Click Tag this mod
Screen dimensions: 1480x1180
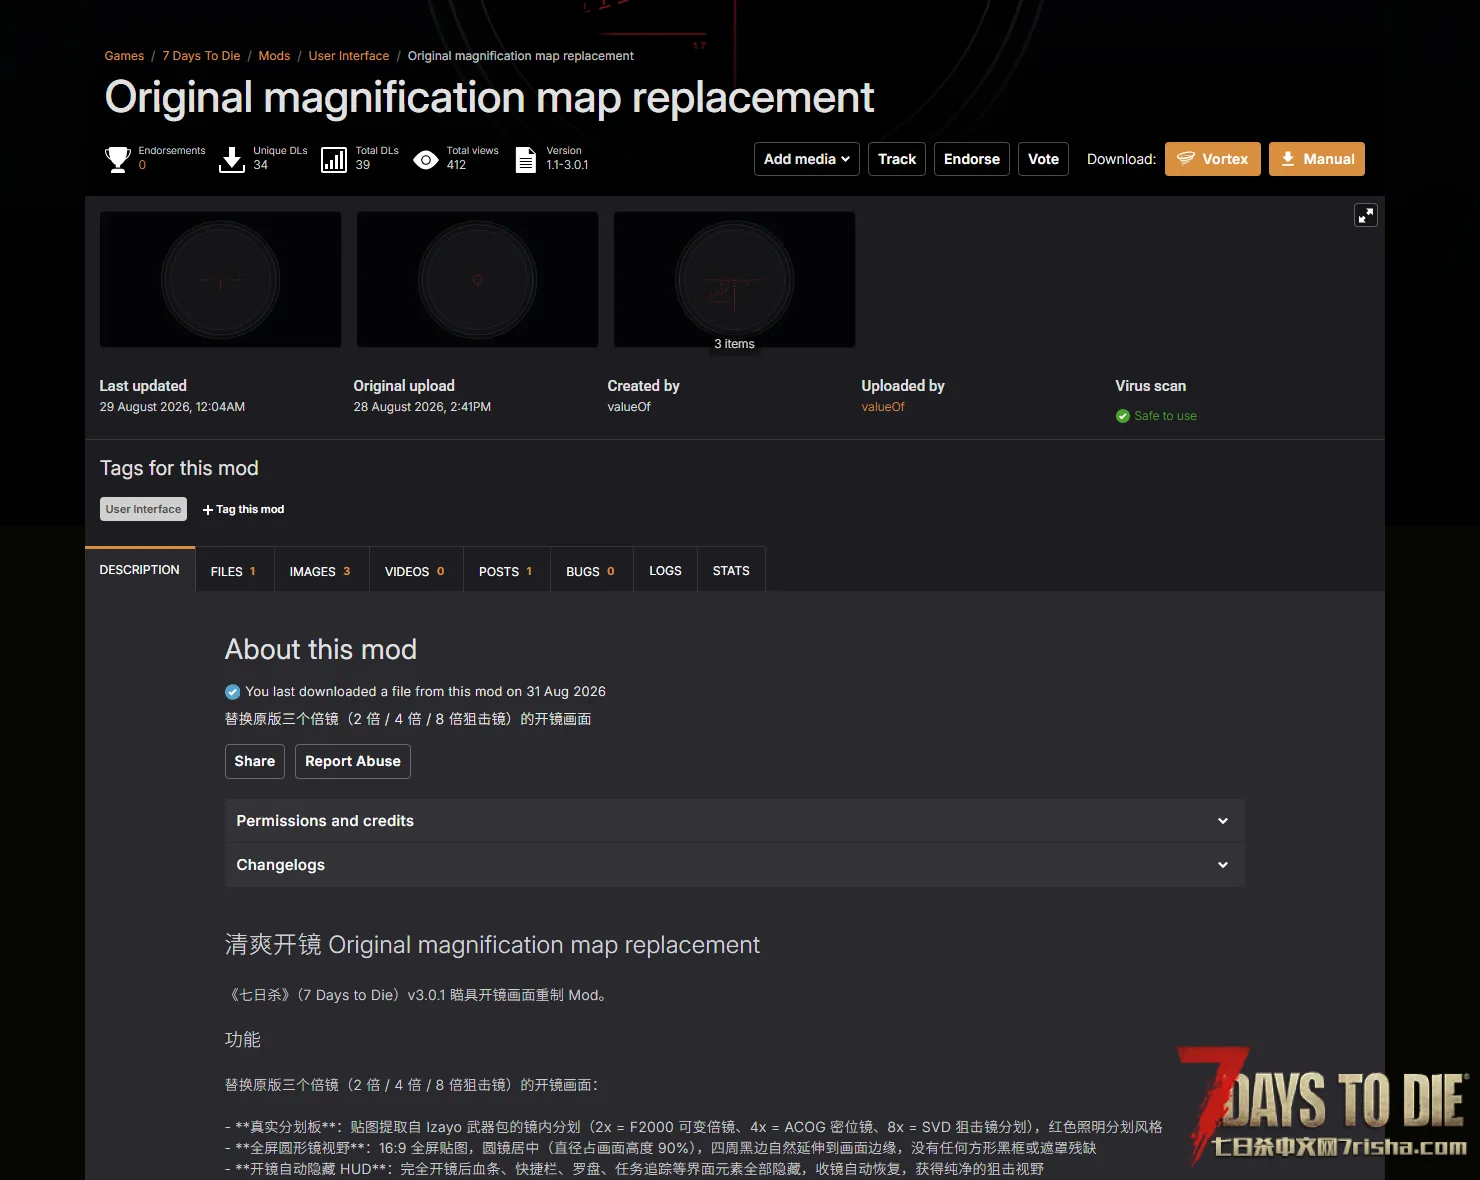click(x=244, y=509)
